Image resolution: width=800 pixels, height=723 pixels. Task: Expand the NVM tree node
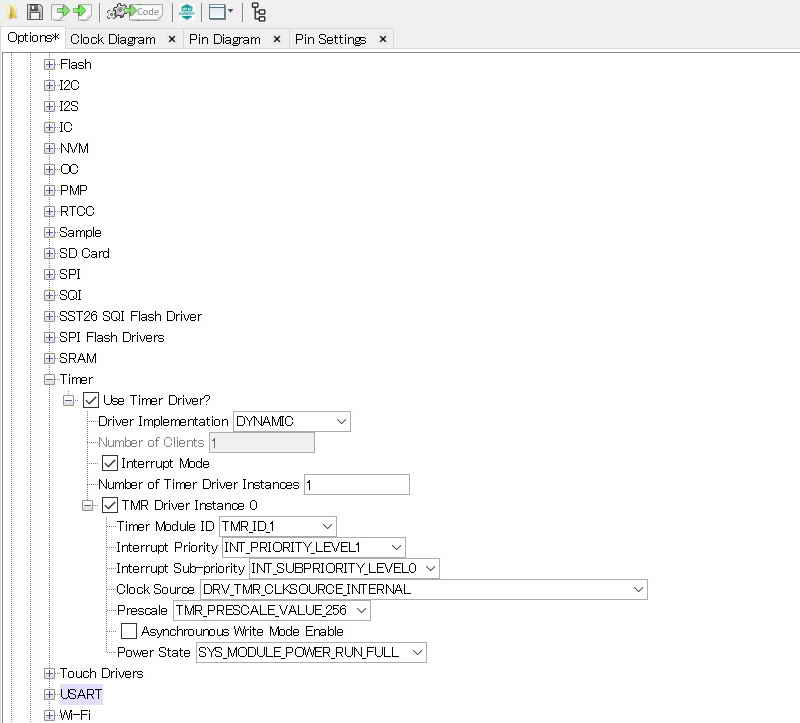click(x=49, y=148)
